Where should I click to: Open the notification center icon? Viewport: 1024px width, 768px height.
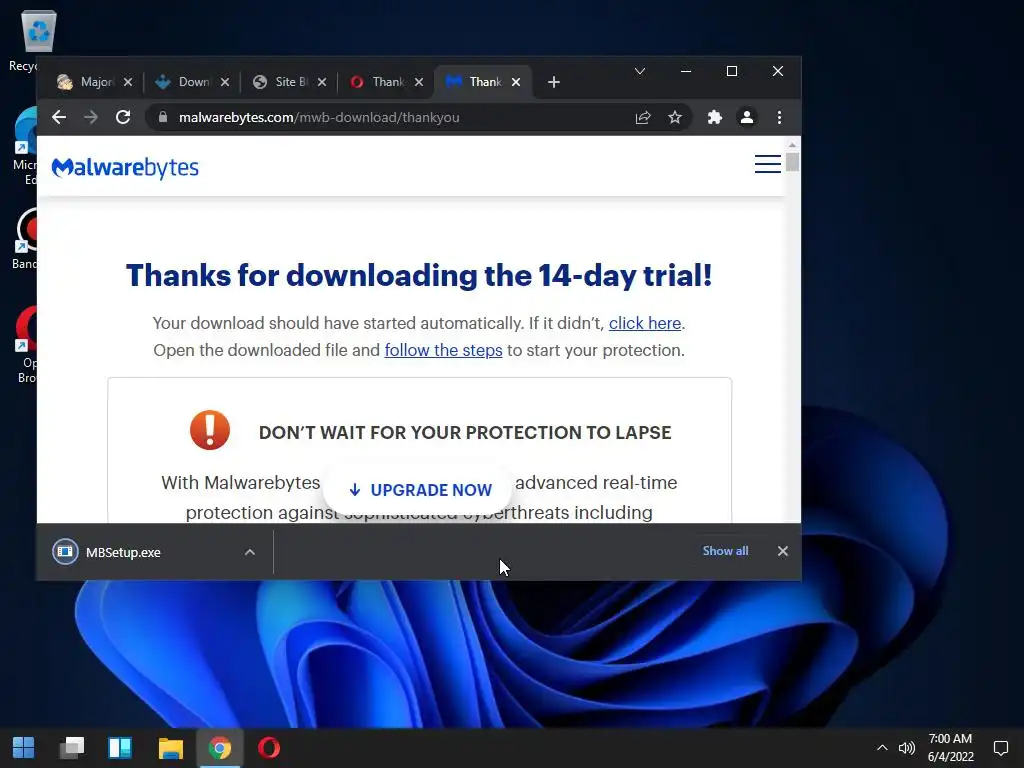[1000, 748]
